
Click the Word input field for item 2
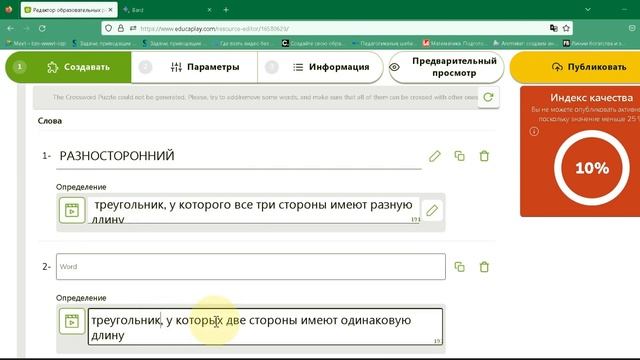pyautogui.click(x=251, y=267)
